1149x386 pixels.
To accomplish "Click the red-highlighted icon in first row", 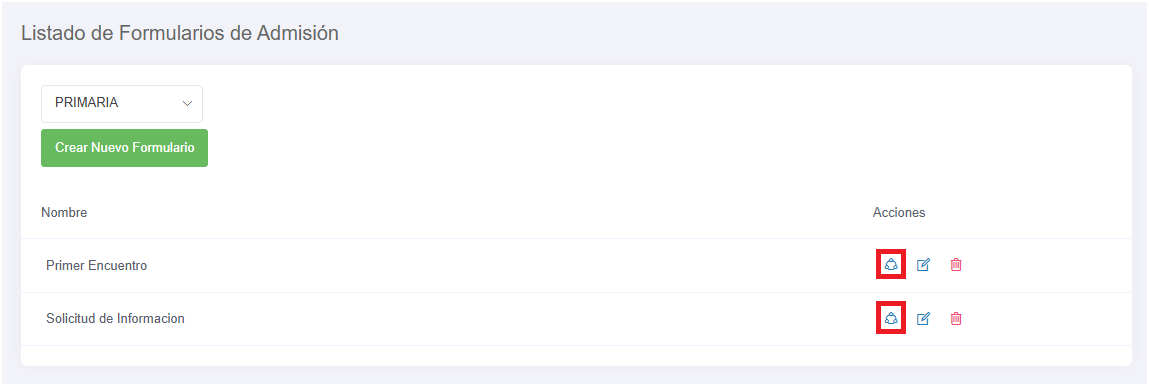I will coord(891,264).
